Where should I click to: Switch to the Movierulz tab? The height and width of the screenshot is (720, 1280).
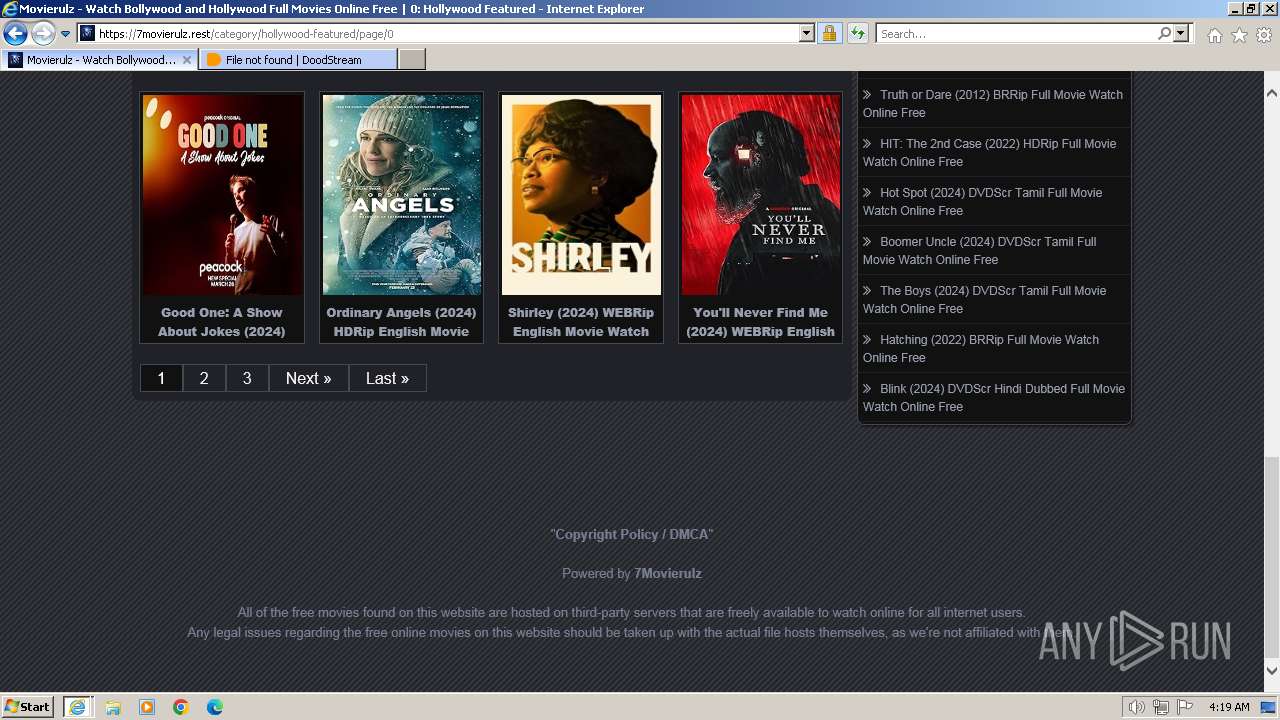[x=100, y=60]
